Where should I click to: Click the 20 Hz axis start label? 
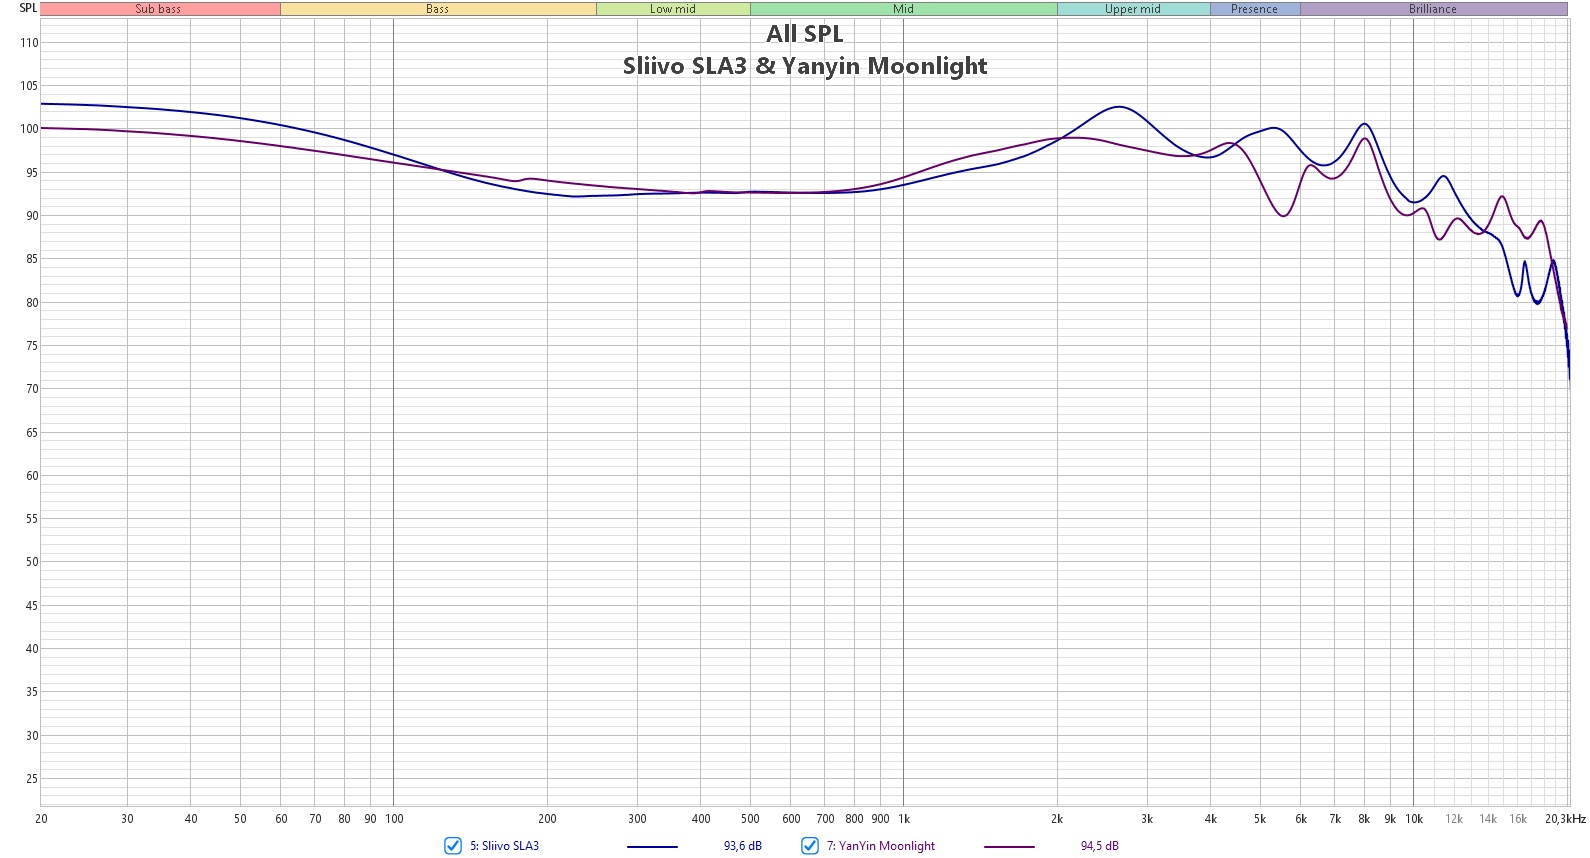click(x=41, y=819)
